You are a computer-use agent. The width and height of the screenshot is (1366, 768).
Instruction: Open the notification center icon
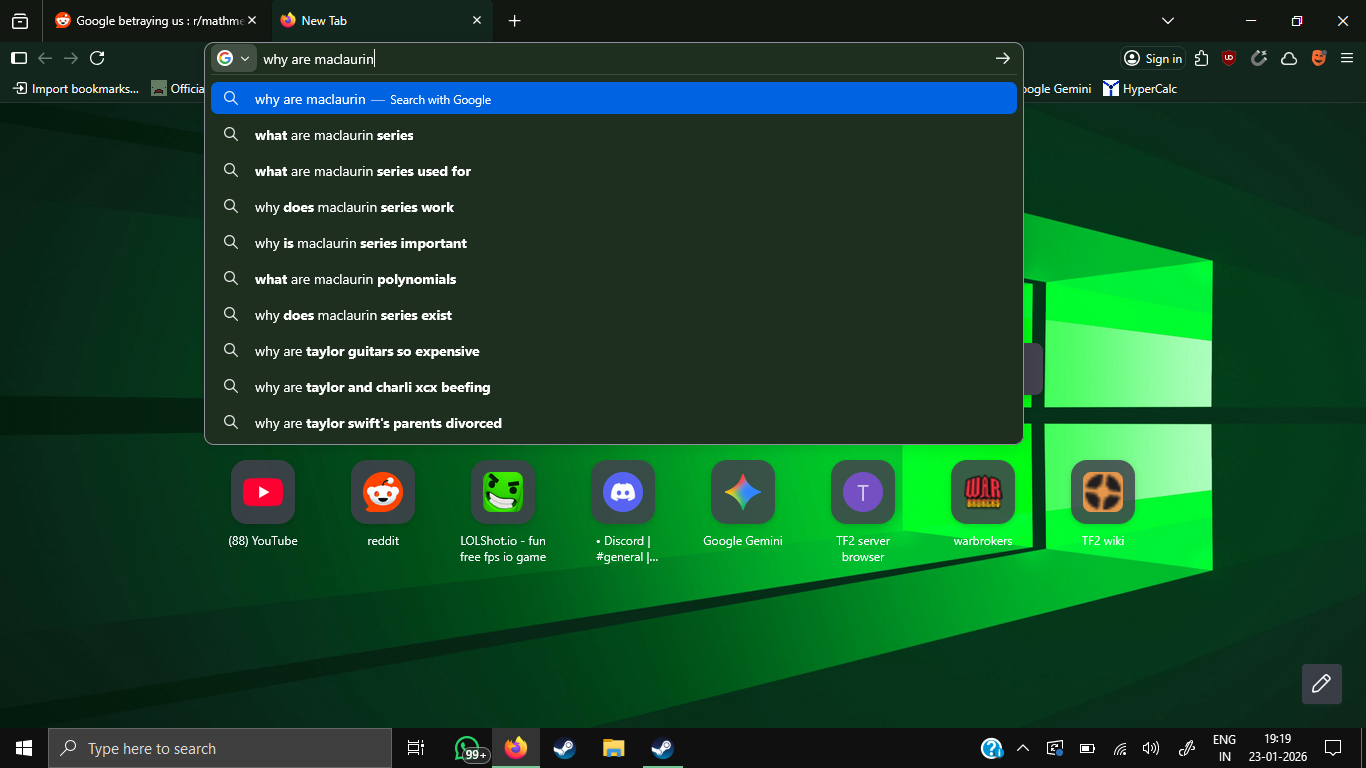1332,748
